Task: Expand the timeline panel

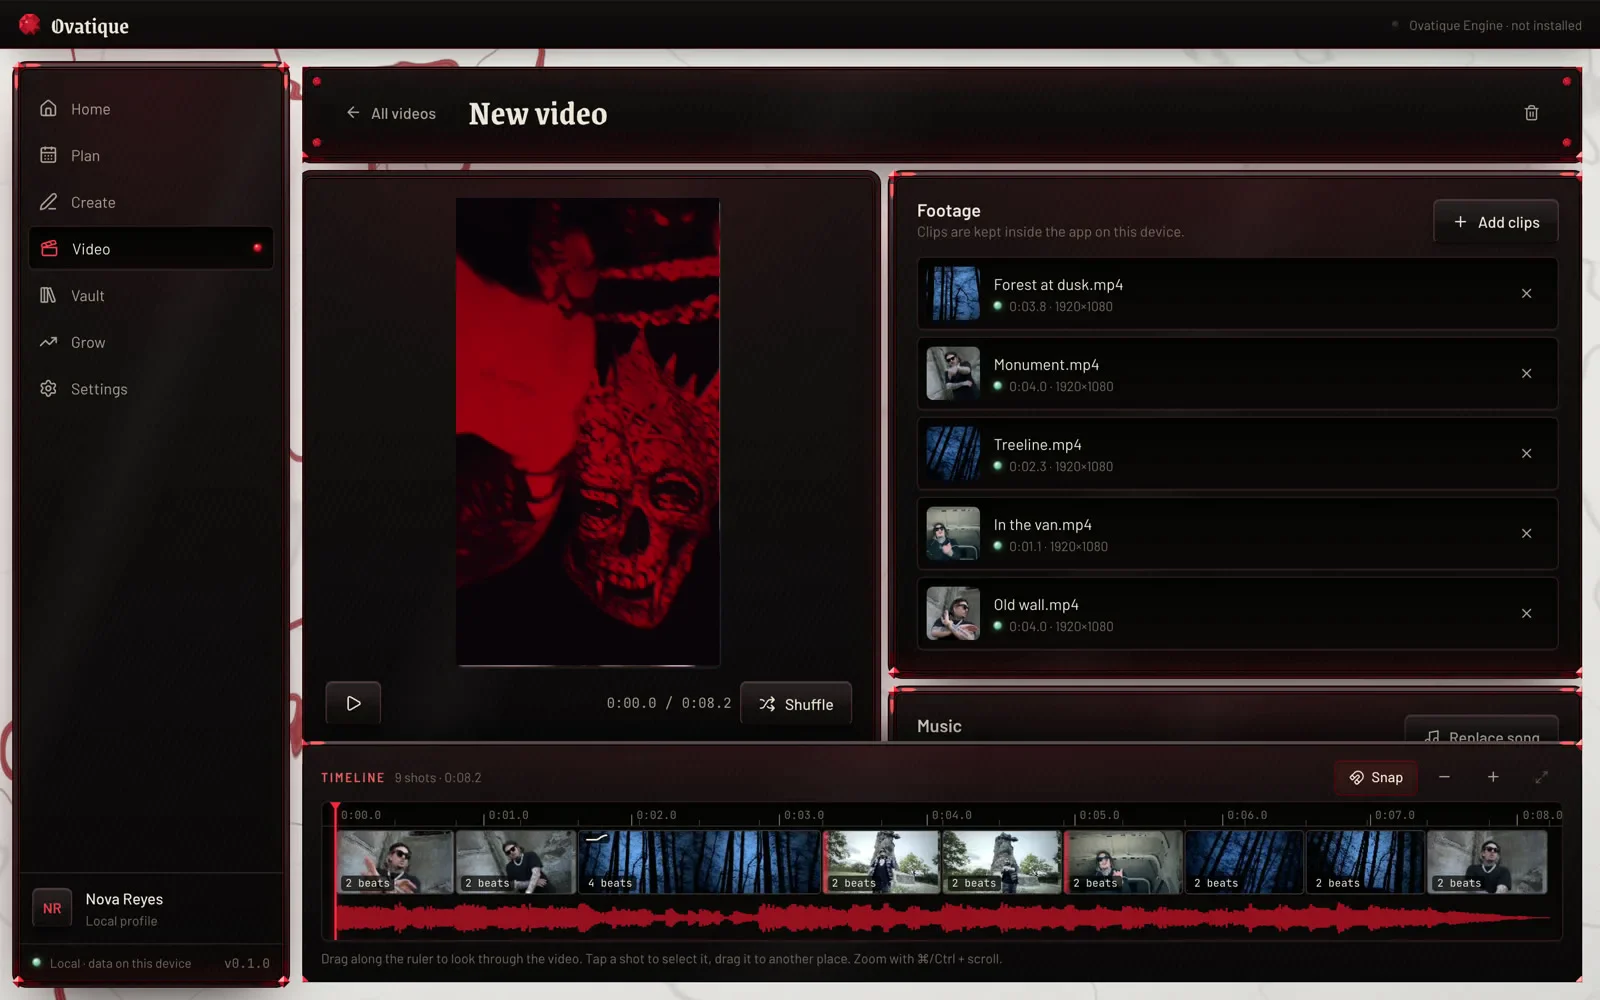Action: tap(1541, 777)
